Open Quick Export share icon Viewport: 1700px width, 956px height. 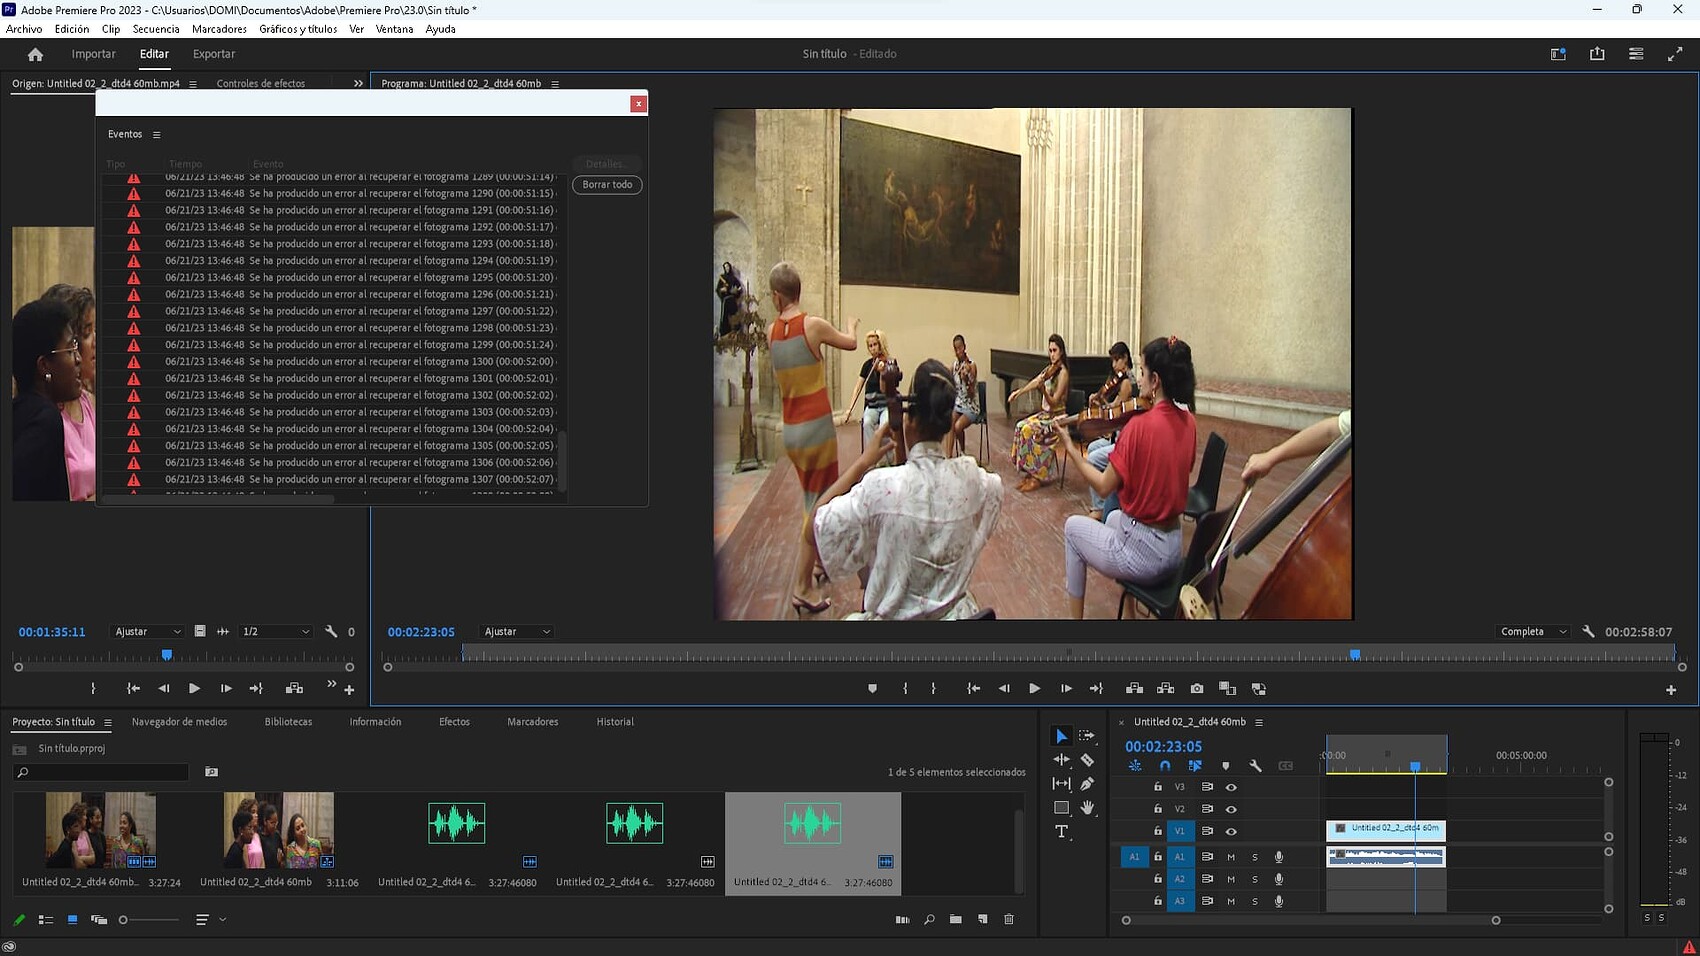point(1597,54)
